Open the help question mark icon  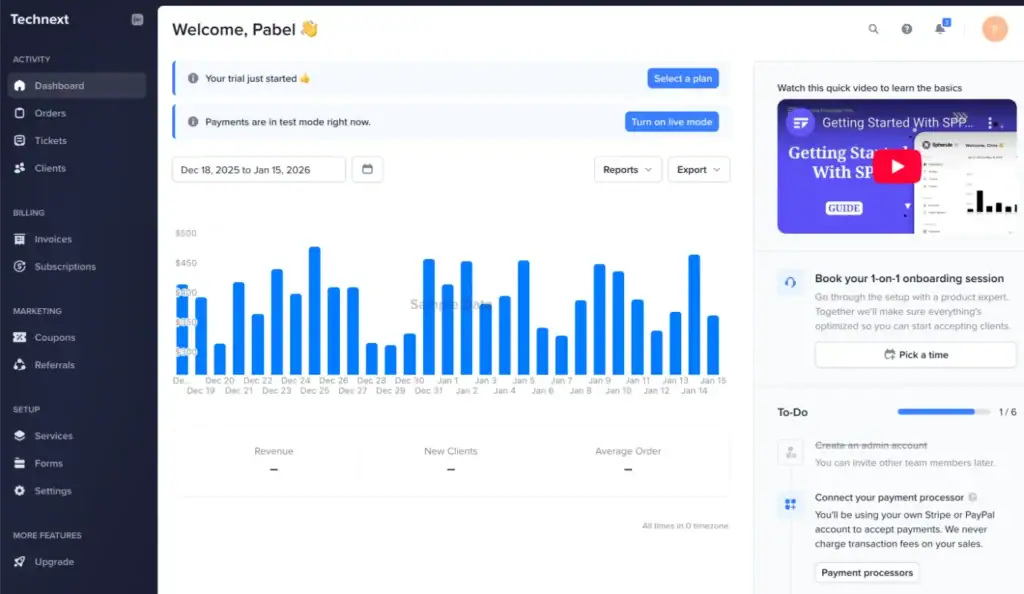pos(906,29)
